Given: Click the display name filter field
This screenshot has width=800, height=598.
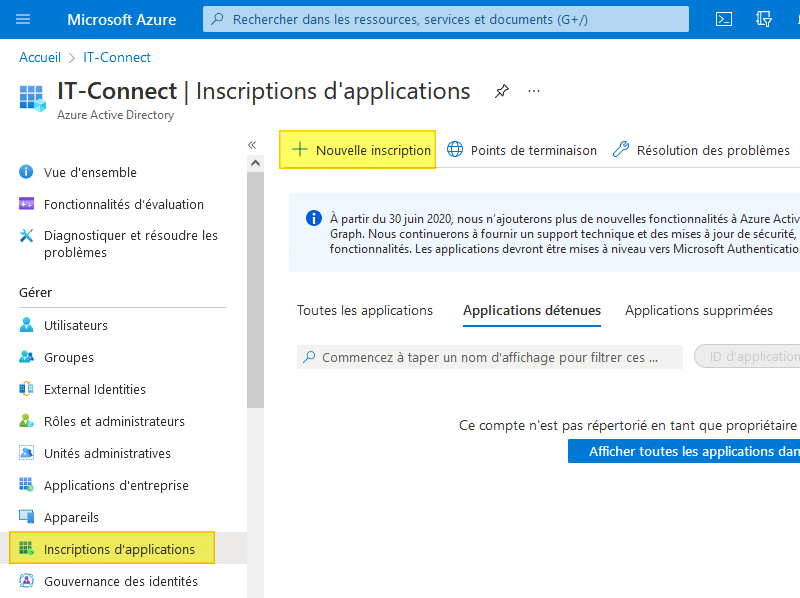Looking at the screenshot, I should (x=490, y=357).
